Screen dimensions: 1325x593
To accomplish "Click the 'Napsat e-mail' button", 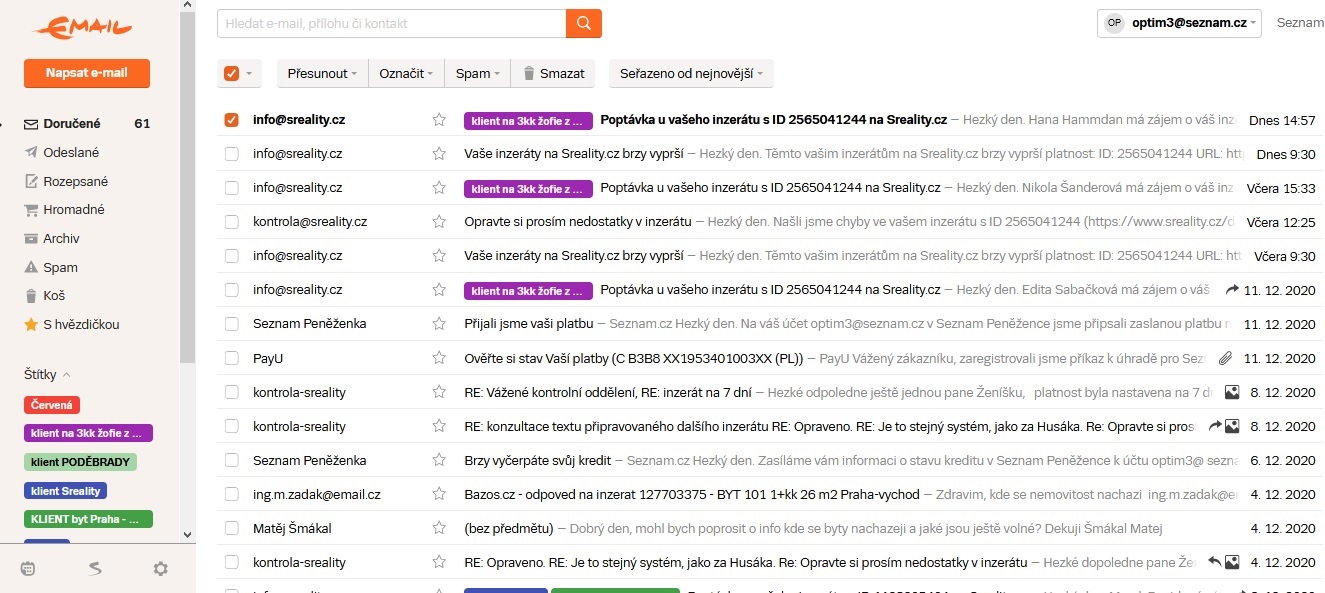I will (87, 73).
